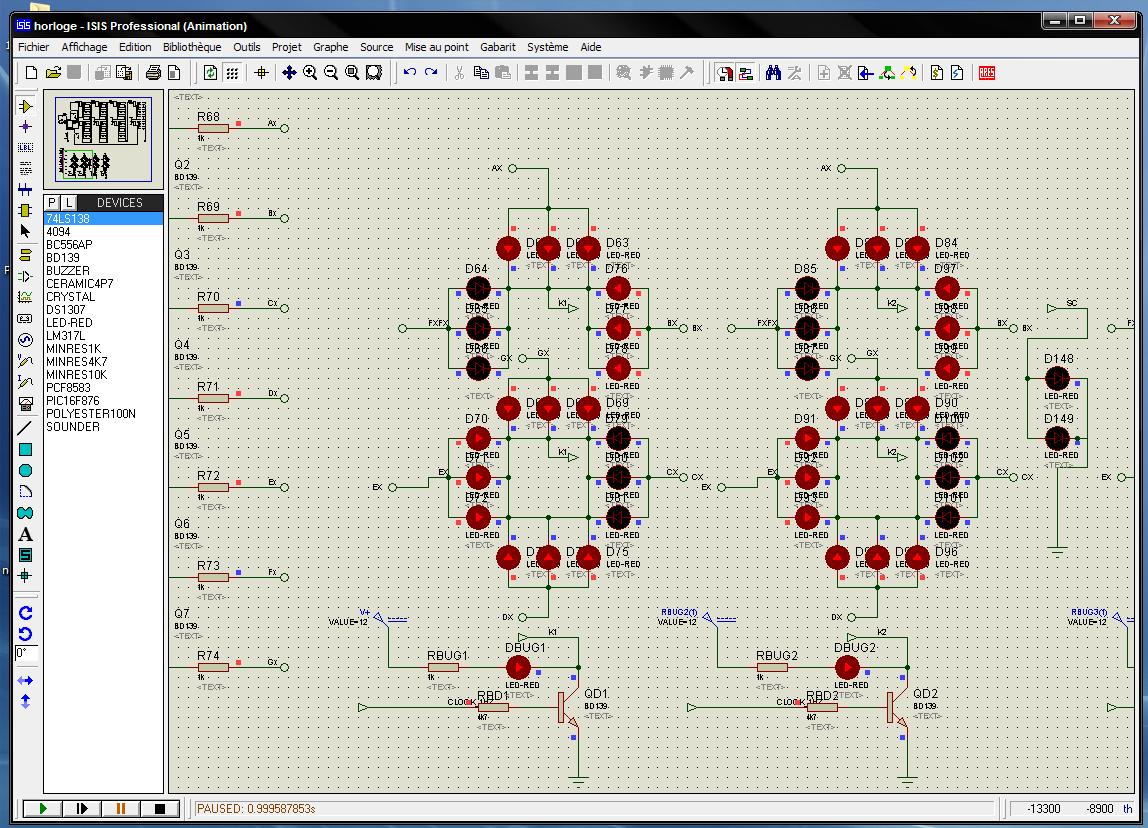Click the schematic overview thumbnail
The height and width of the screenshot is (828, 1148).
[103, 138]
